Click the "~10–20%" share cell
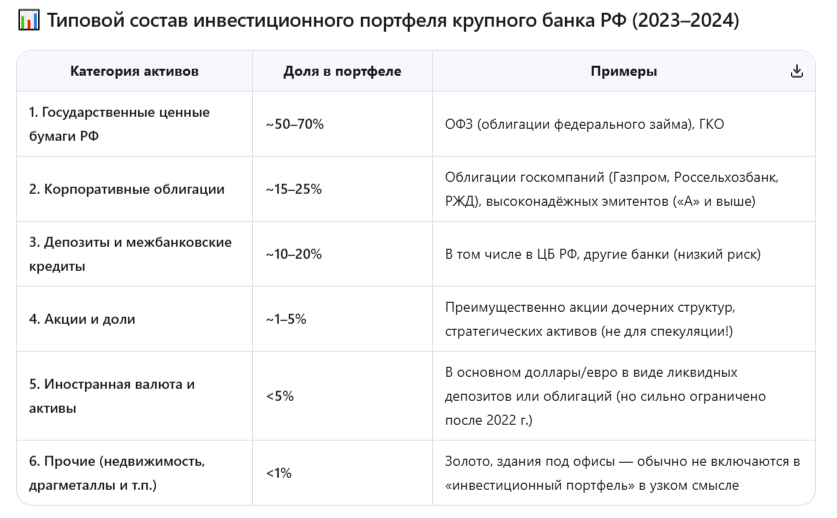 294,254
